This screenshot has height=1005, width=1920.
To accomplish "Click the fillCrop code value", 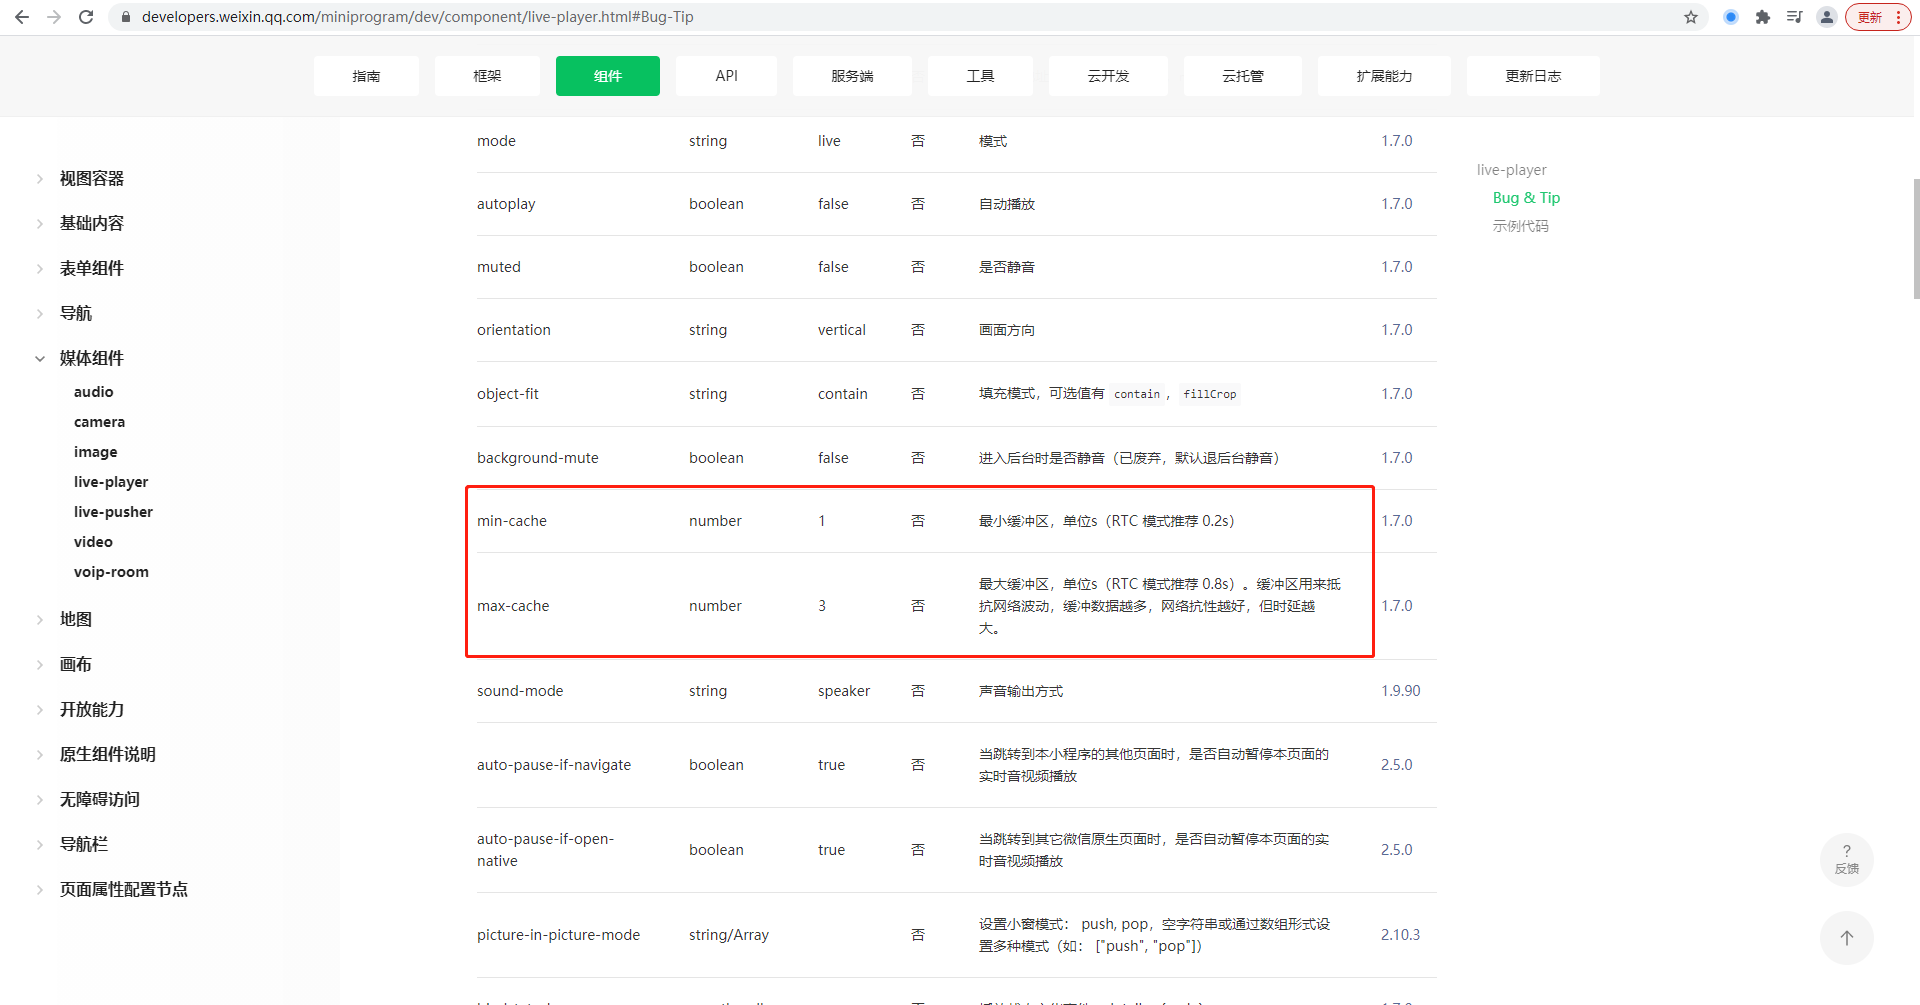I will [x=1210, y=394].
